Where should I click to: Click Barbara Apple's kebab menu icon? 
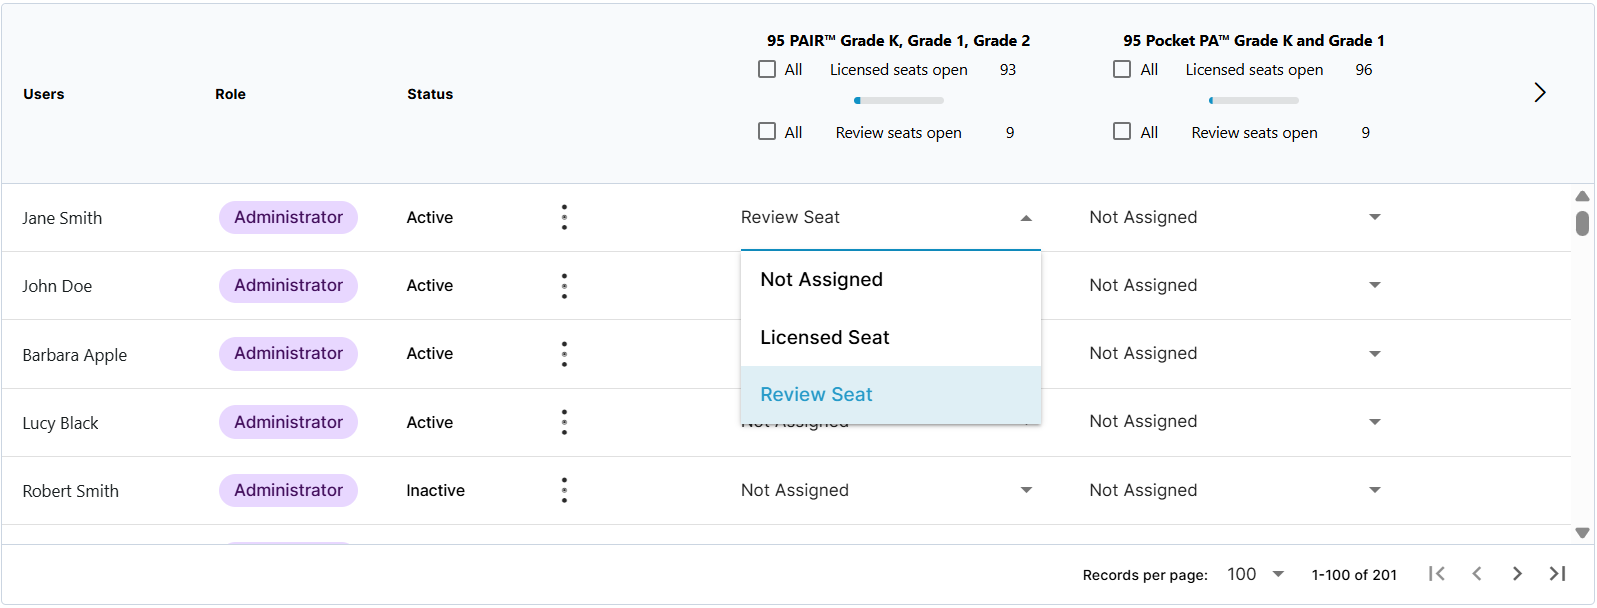564,354
